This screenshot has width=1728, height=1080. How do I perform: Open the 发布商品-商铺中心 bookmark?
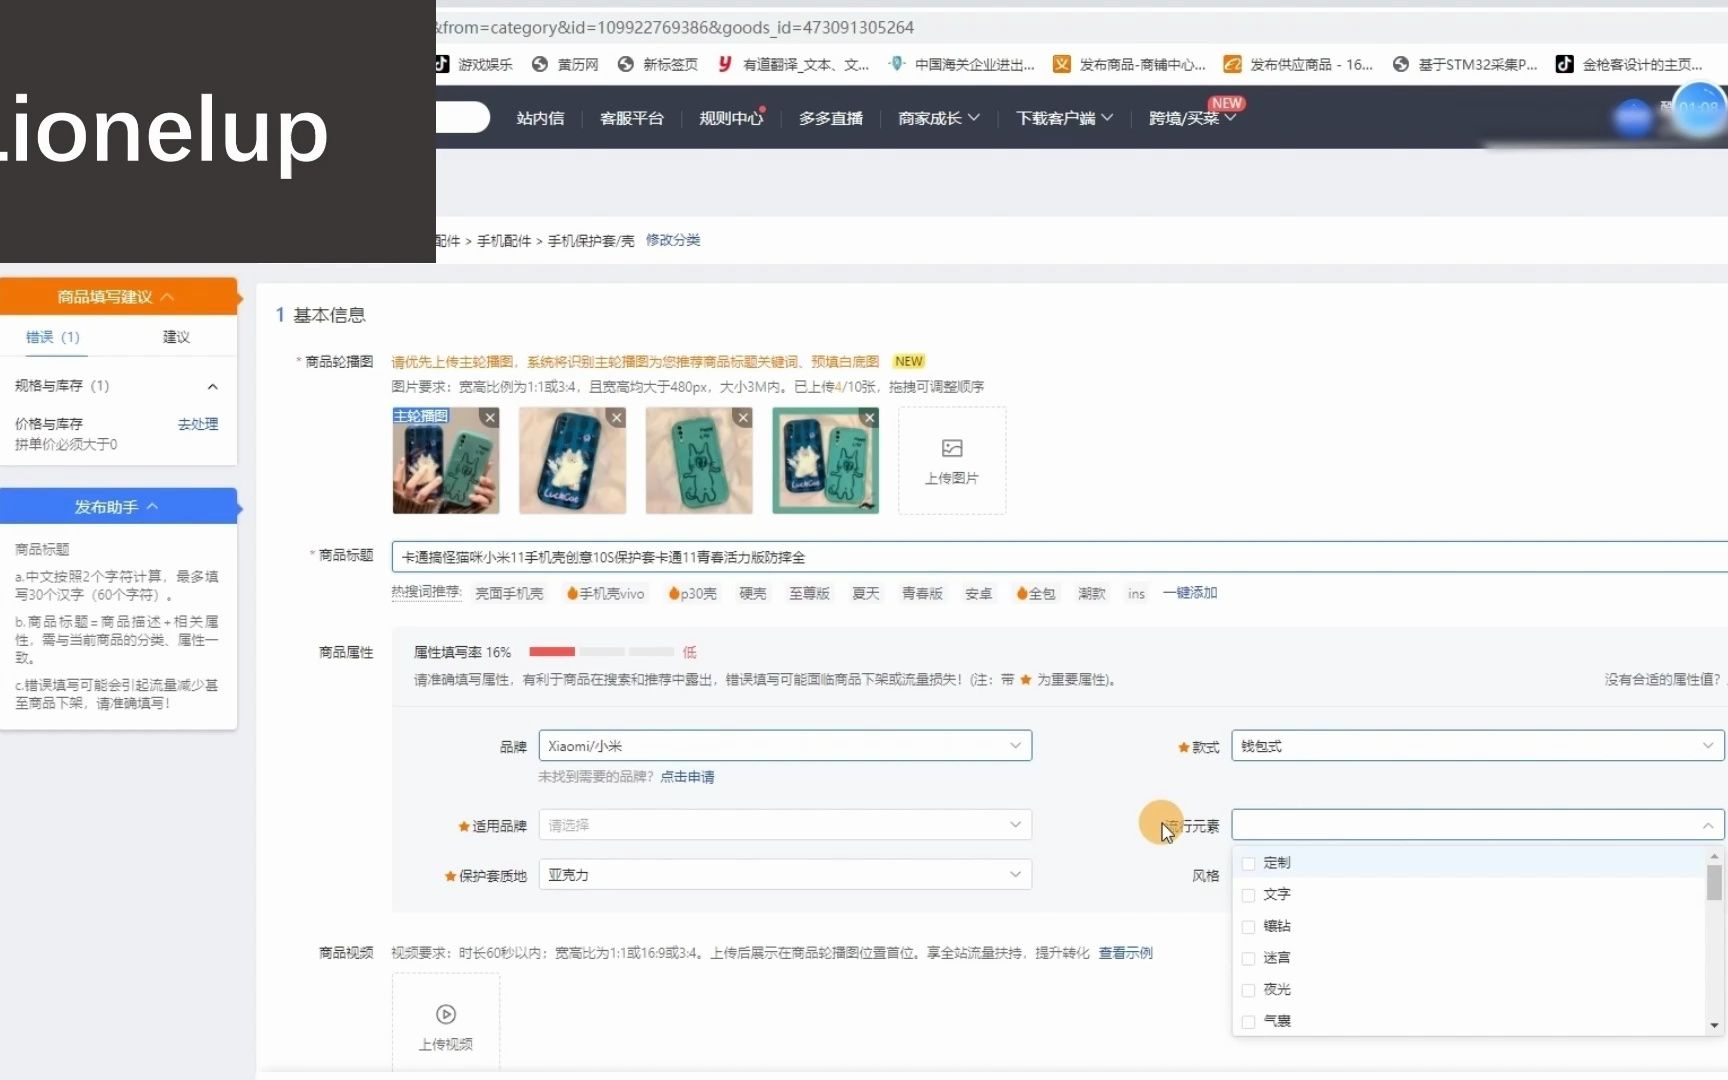[1130, 64]
